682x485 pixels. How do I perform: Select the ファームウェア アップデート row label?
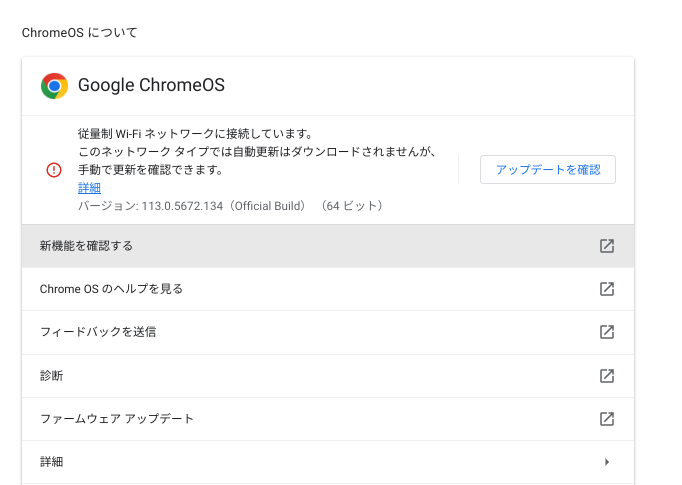tap(117, 419)
